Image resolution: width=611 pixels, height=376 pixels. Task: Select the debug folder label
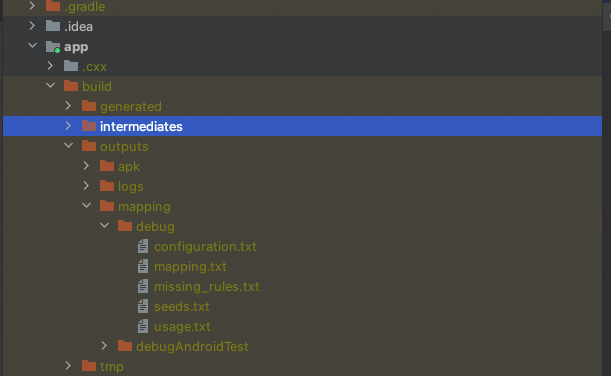[155, 226]
